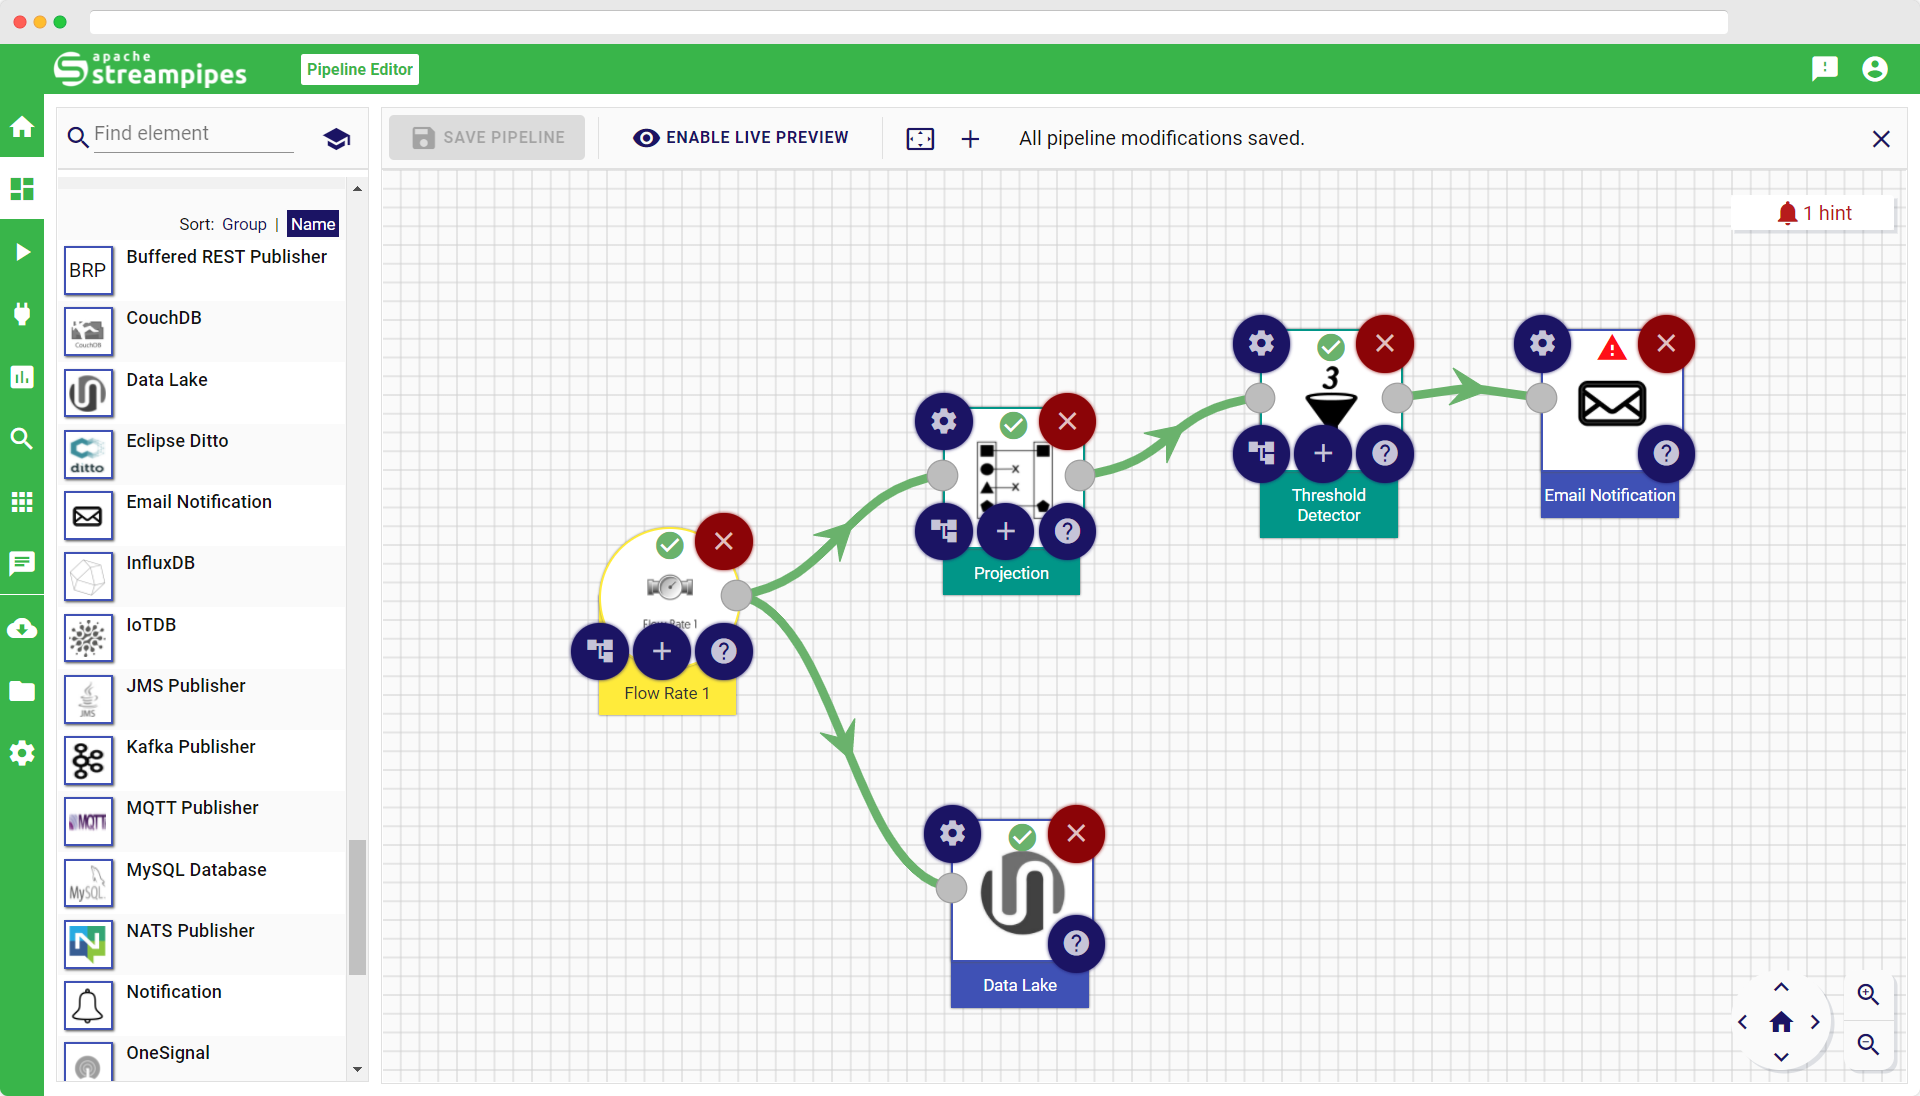1920x1096 pixels.
Task: Click the zoom out icon on canvas
Action: (1866, 1043)
